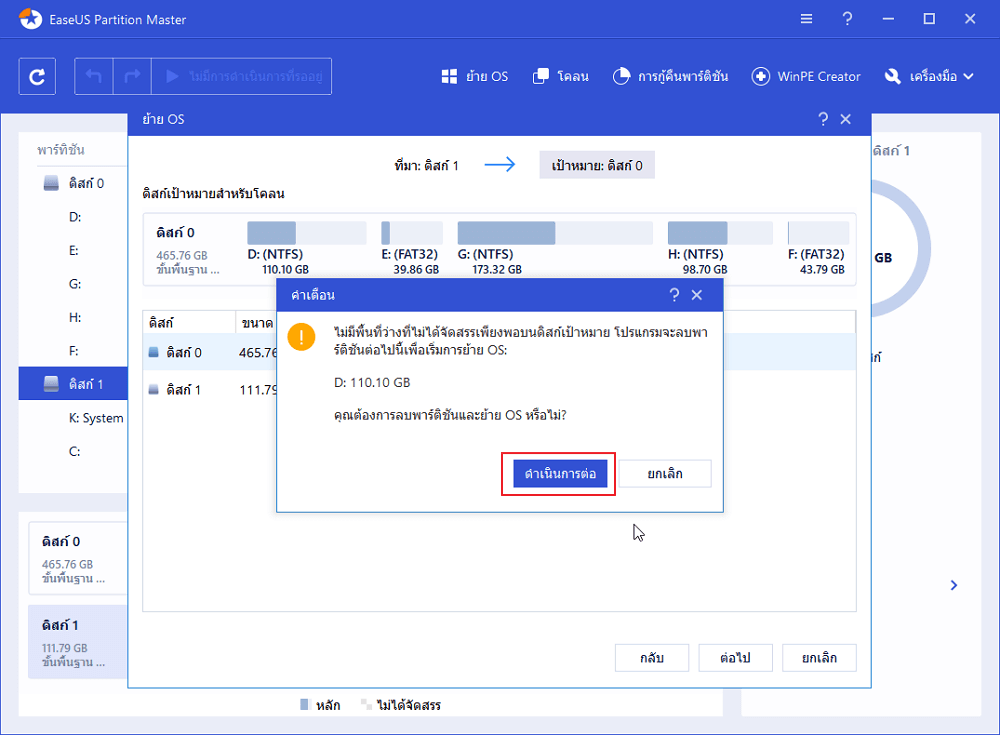Click the ดิสก์ 0 465.76 GB card at bottom left

78,559
